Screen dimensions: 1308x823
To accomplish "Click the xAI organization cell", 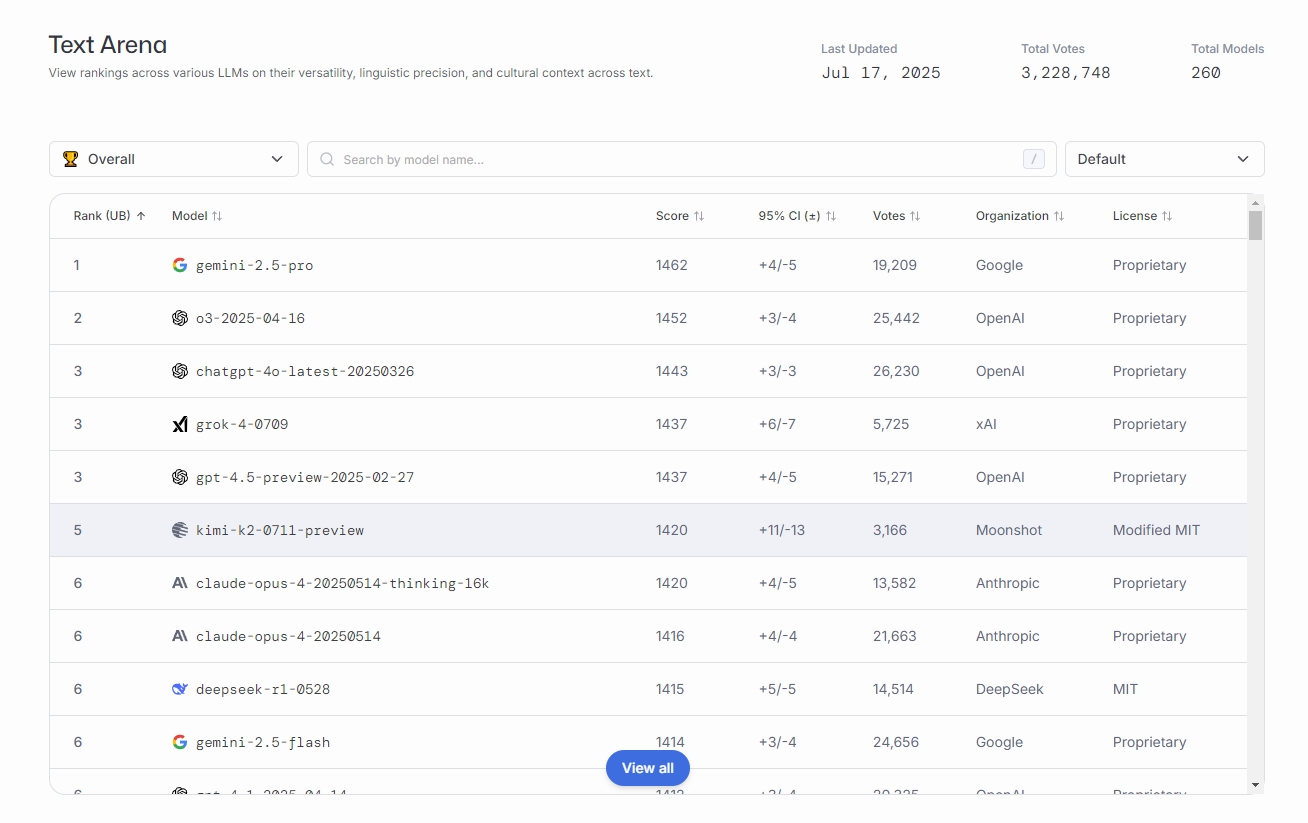I will (986, 424).
